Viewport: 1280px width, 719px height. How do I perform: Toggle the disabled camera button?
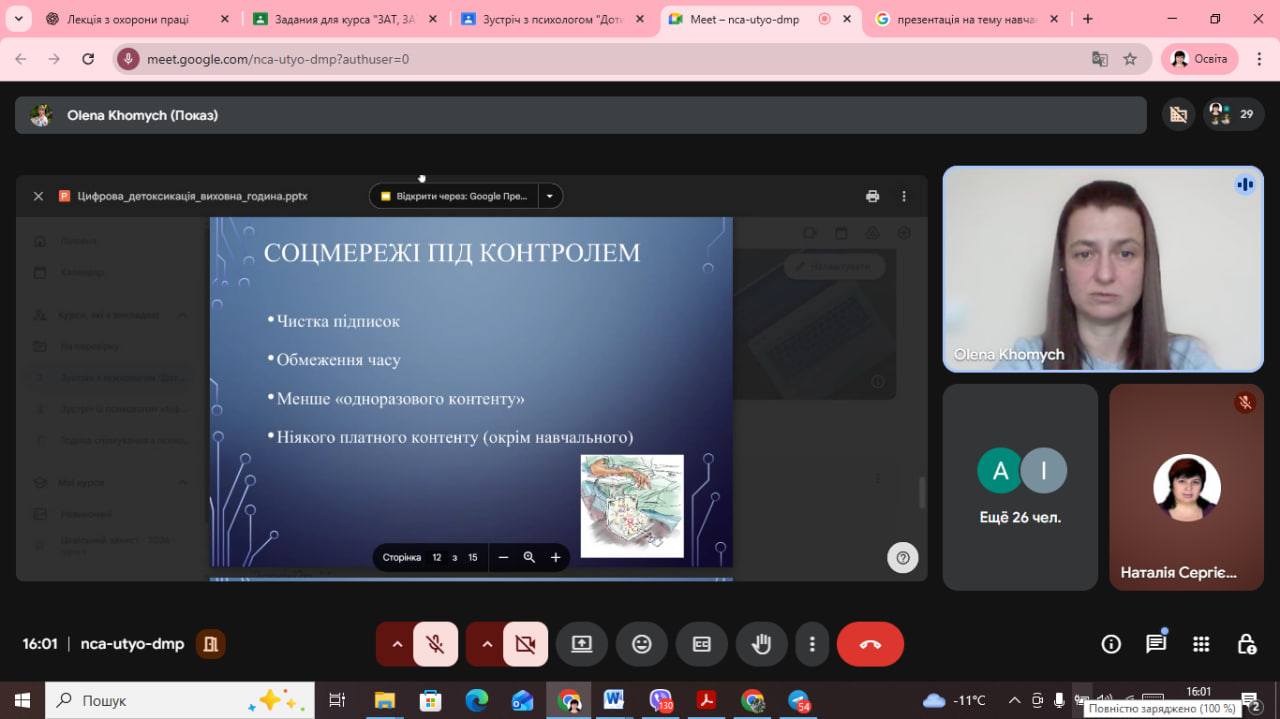pyautogui.click(x=525, y=644)
